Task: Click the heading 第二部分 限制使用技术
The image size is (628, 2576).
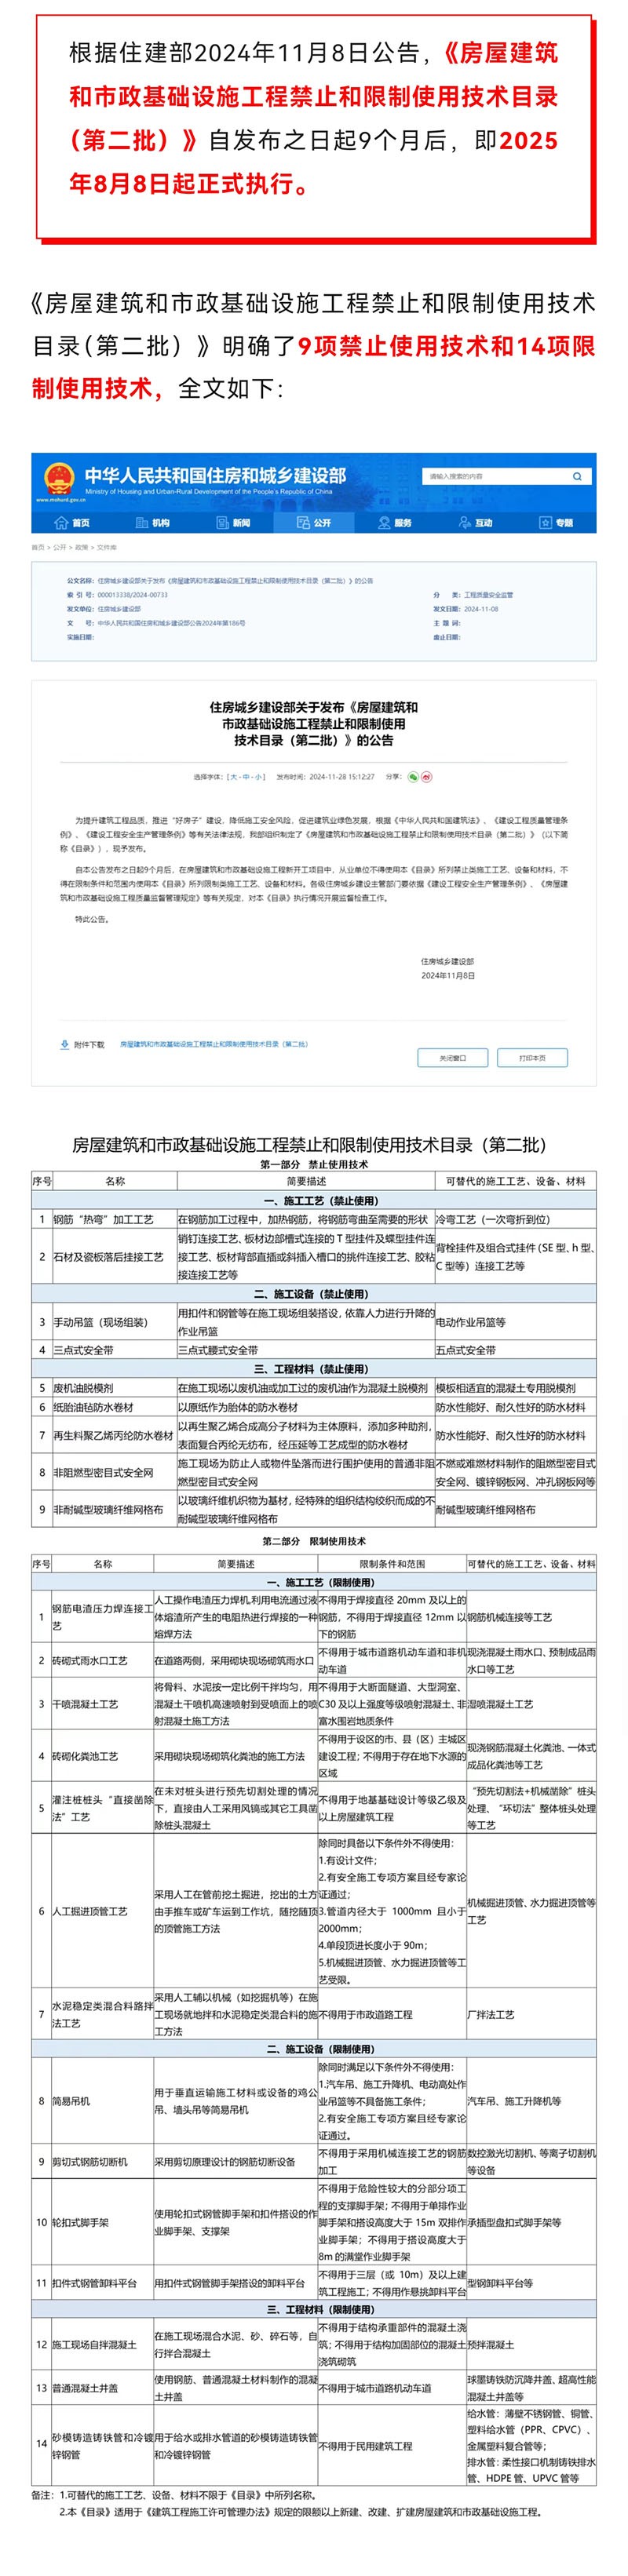Action: tap(314, 1541)
